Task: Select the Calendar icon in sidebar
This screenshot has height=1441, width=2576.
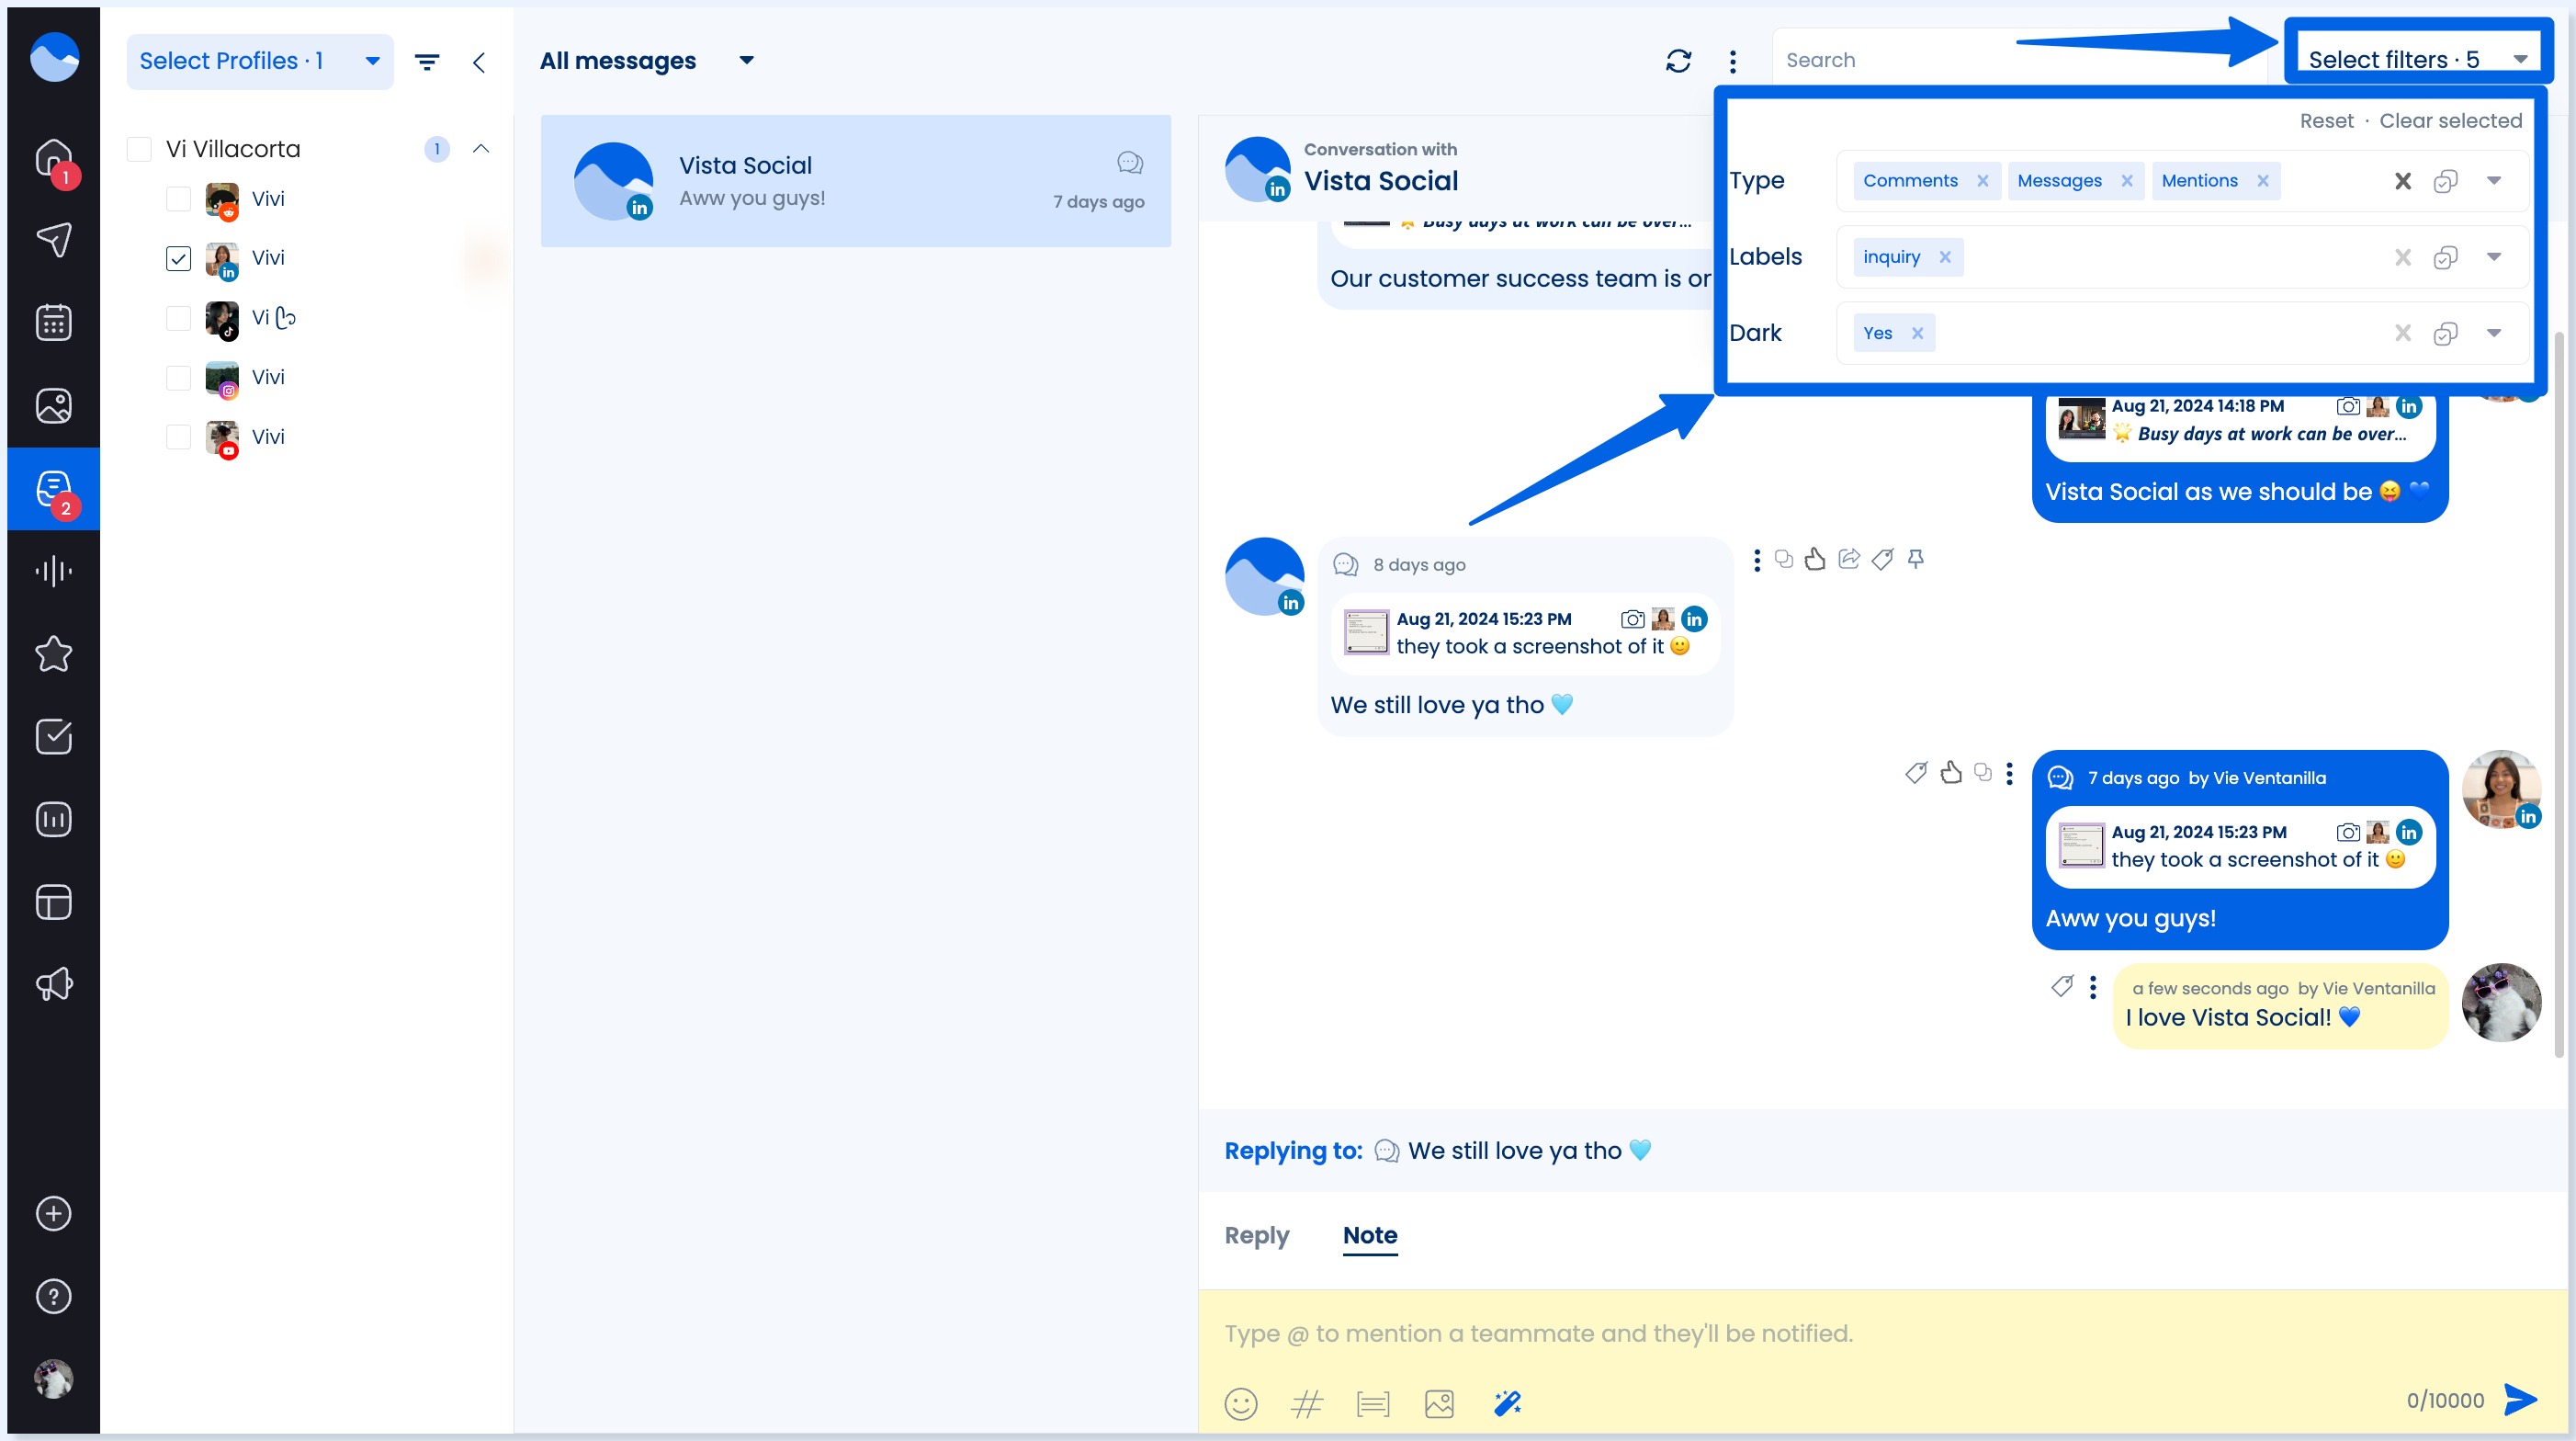Action: (x=53, y=322)
